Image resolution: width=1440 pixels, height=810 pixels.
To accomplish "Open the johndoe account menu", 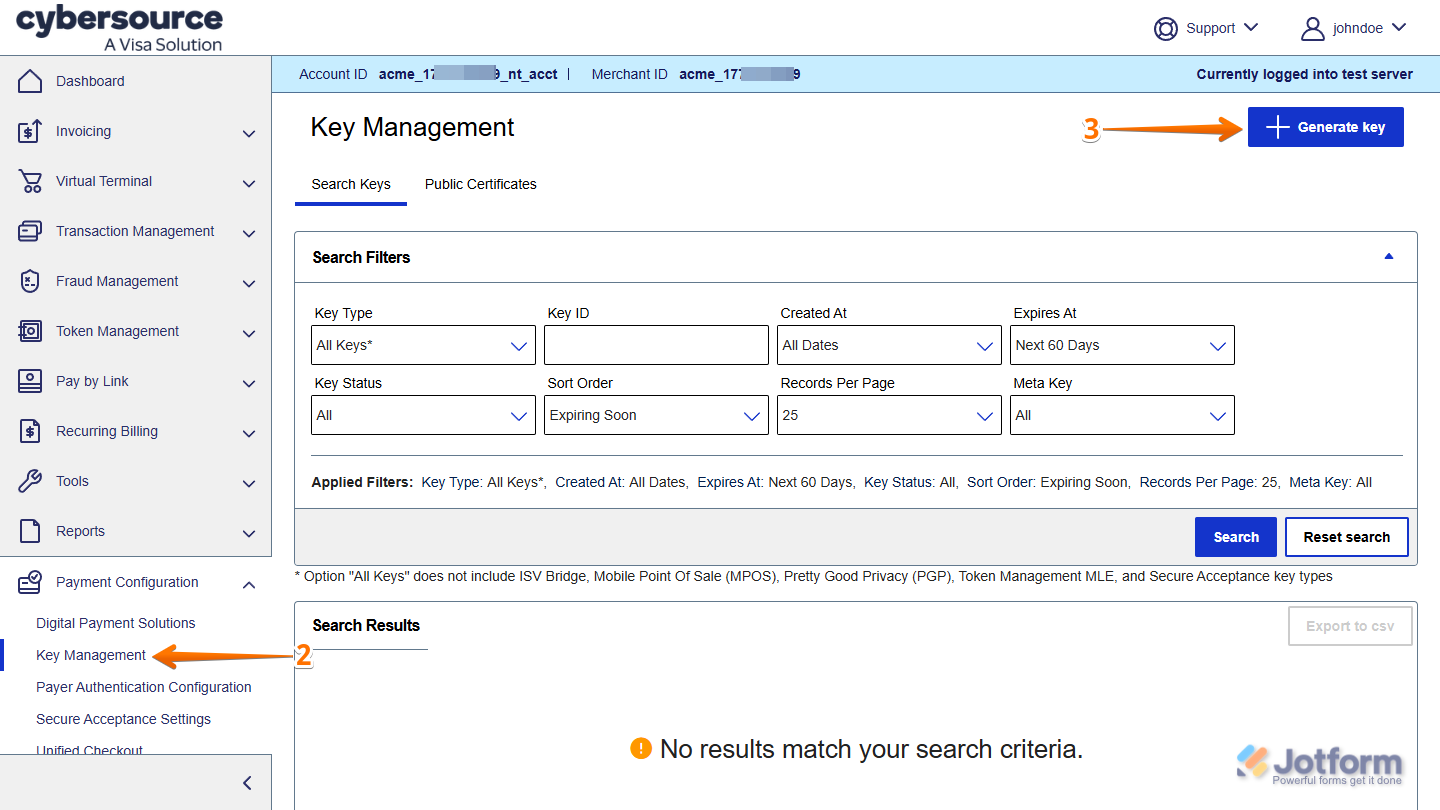I will coord(1354,28).
